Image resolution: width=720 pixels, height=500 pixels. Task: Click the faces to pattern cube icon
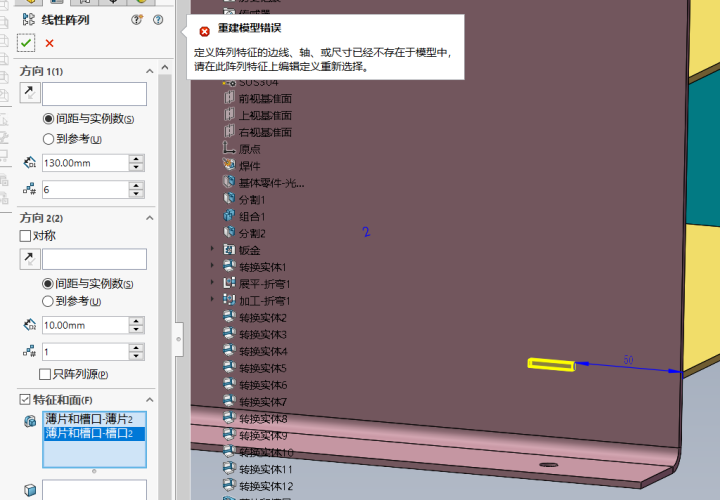(30, 490)
